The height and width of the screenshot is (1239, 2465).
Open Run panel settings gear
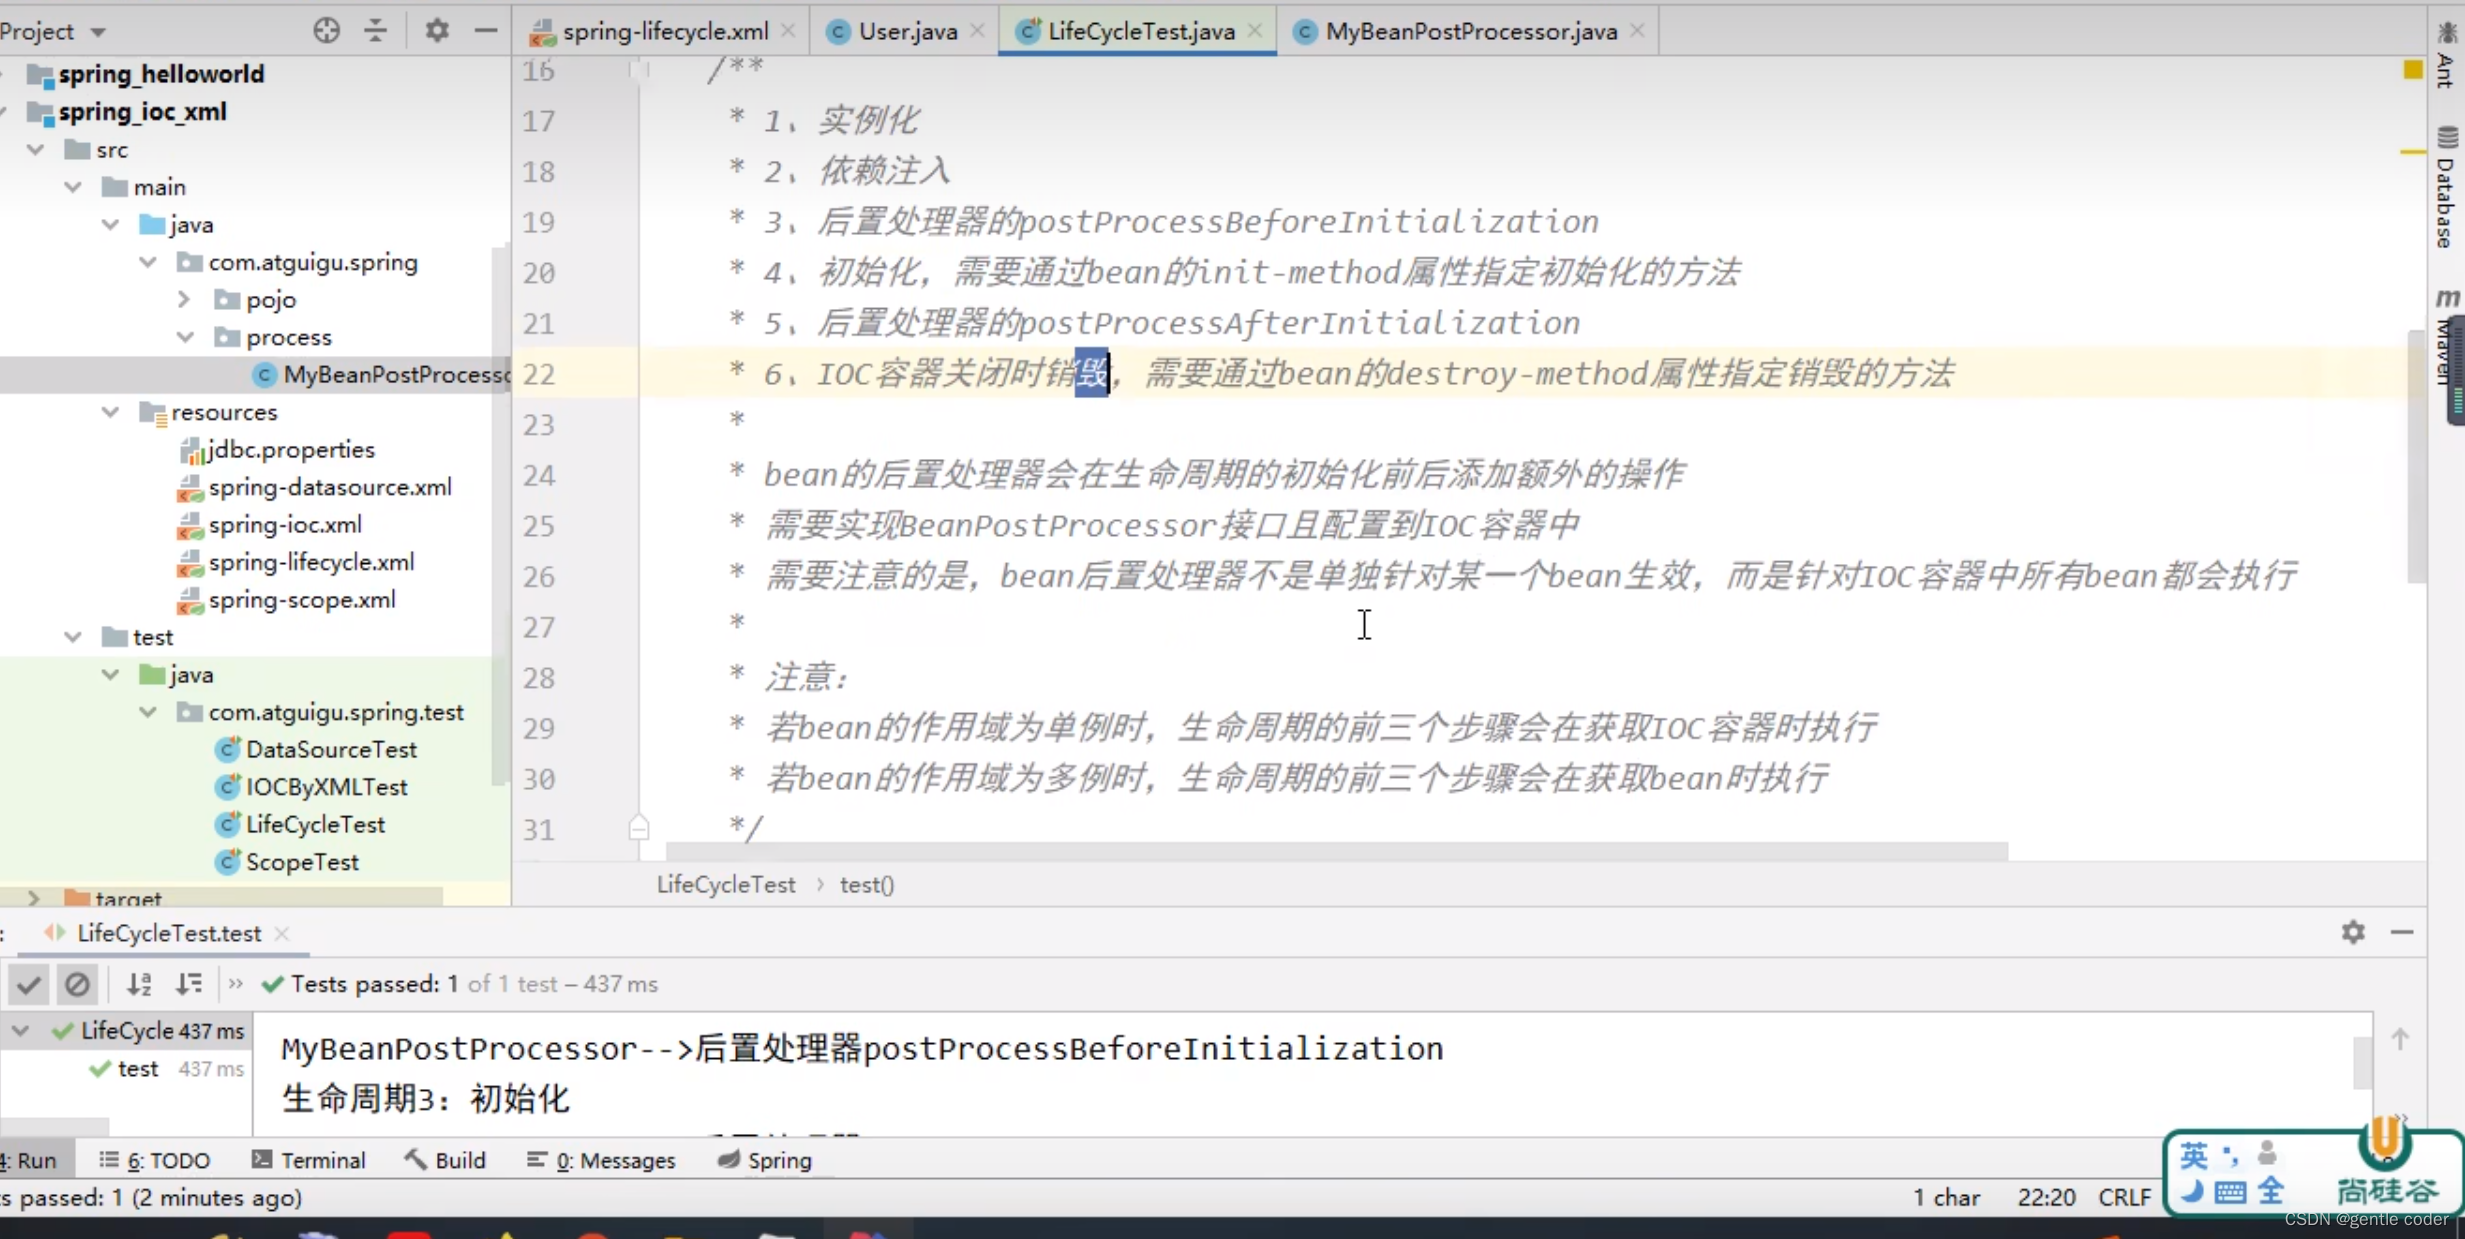point(2353,932)
